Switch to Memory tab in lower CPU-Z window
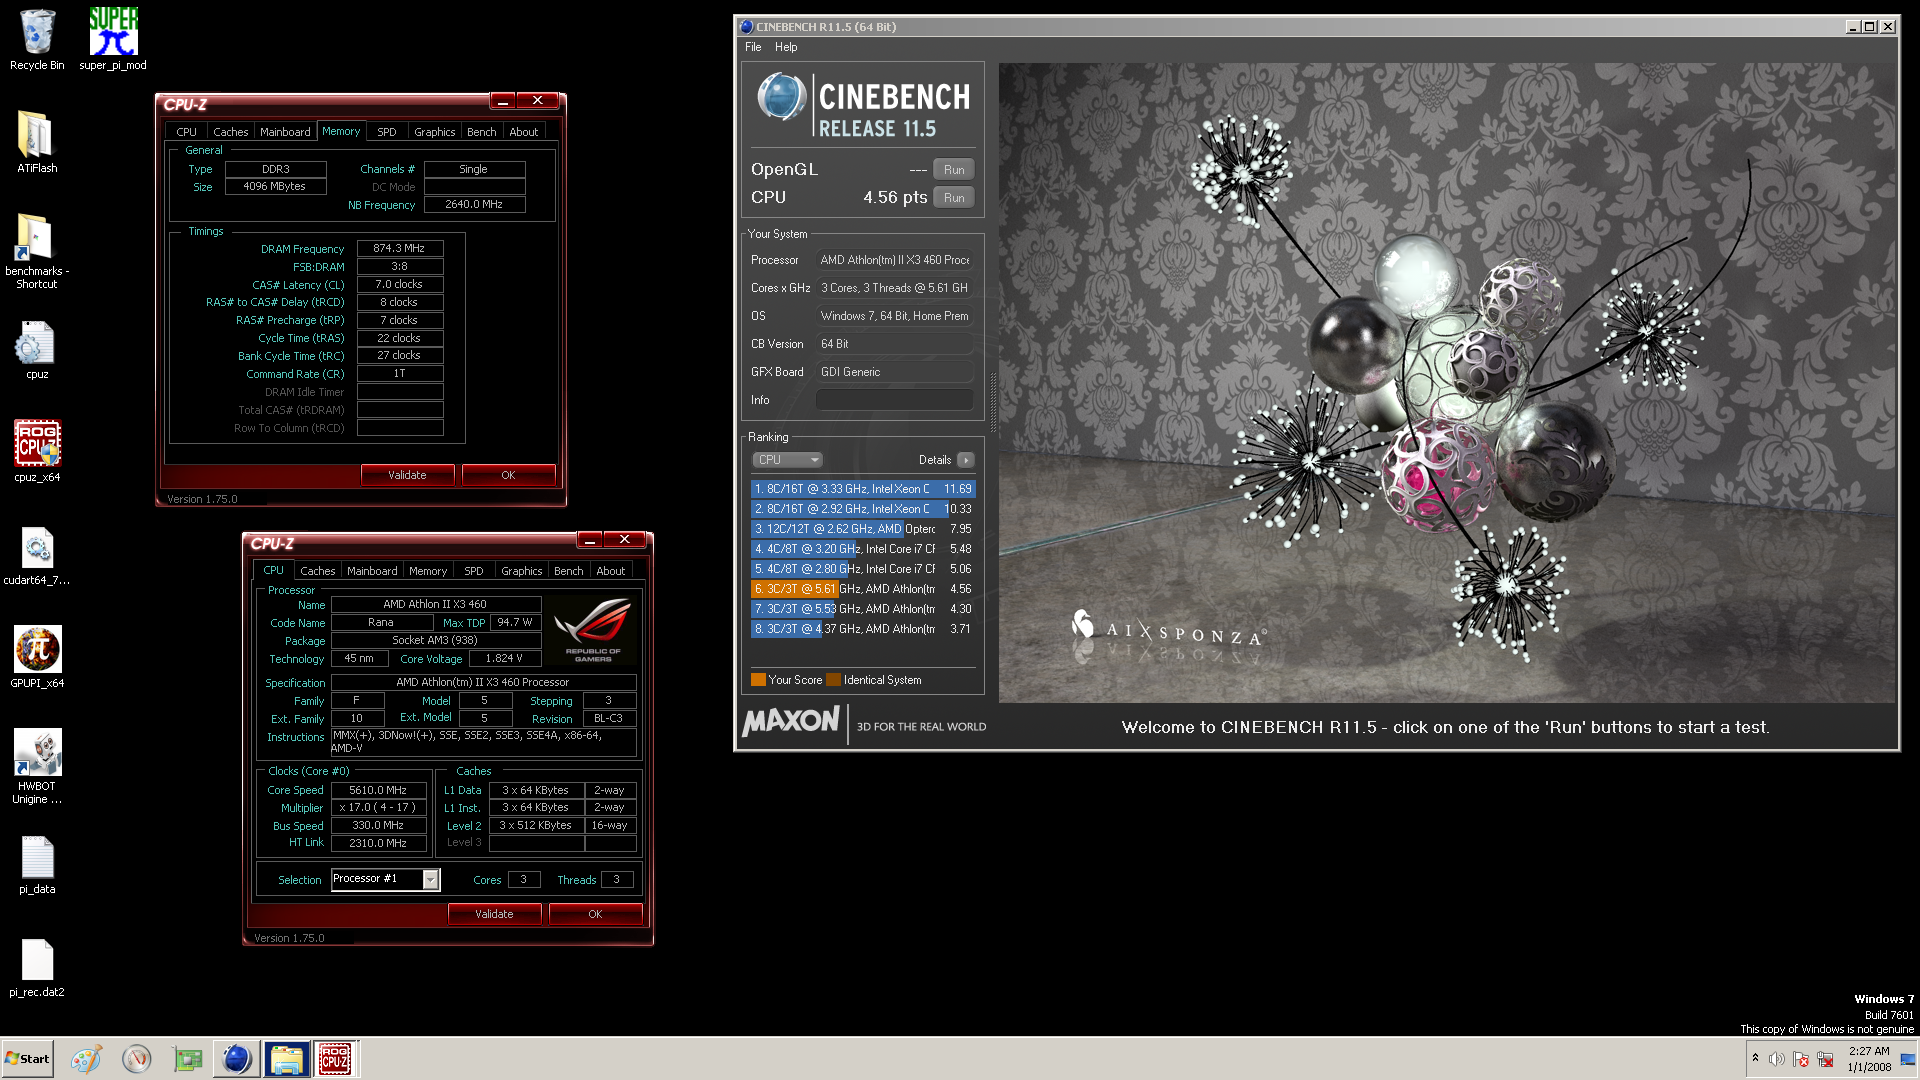Screen dimensions: 1920x1080 pos(428,571)
